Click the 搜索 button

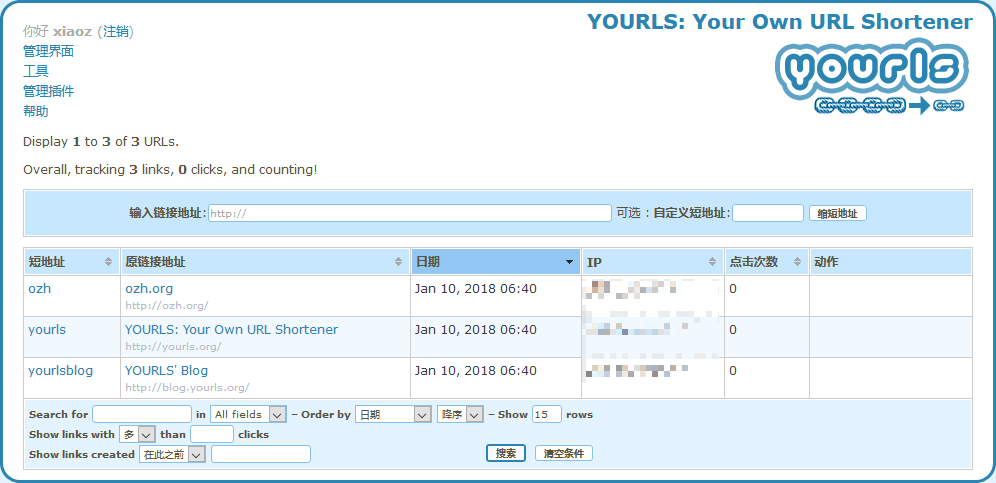506,453
